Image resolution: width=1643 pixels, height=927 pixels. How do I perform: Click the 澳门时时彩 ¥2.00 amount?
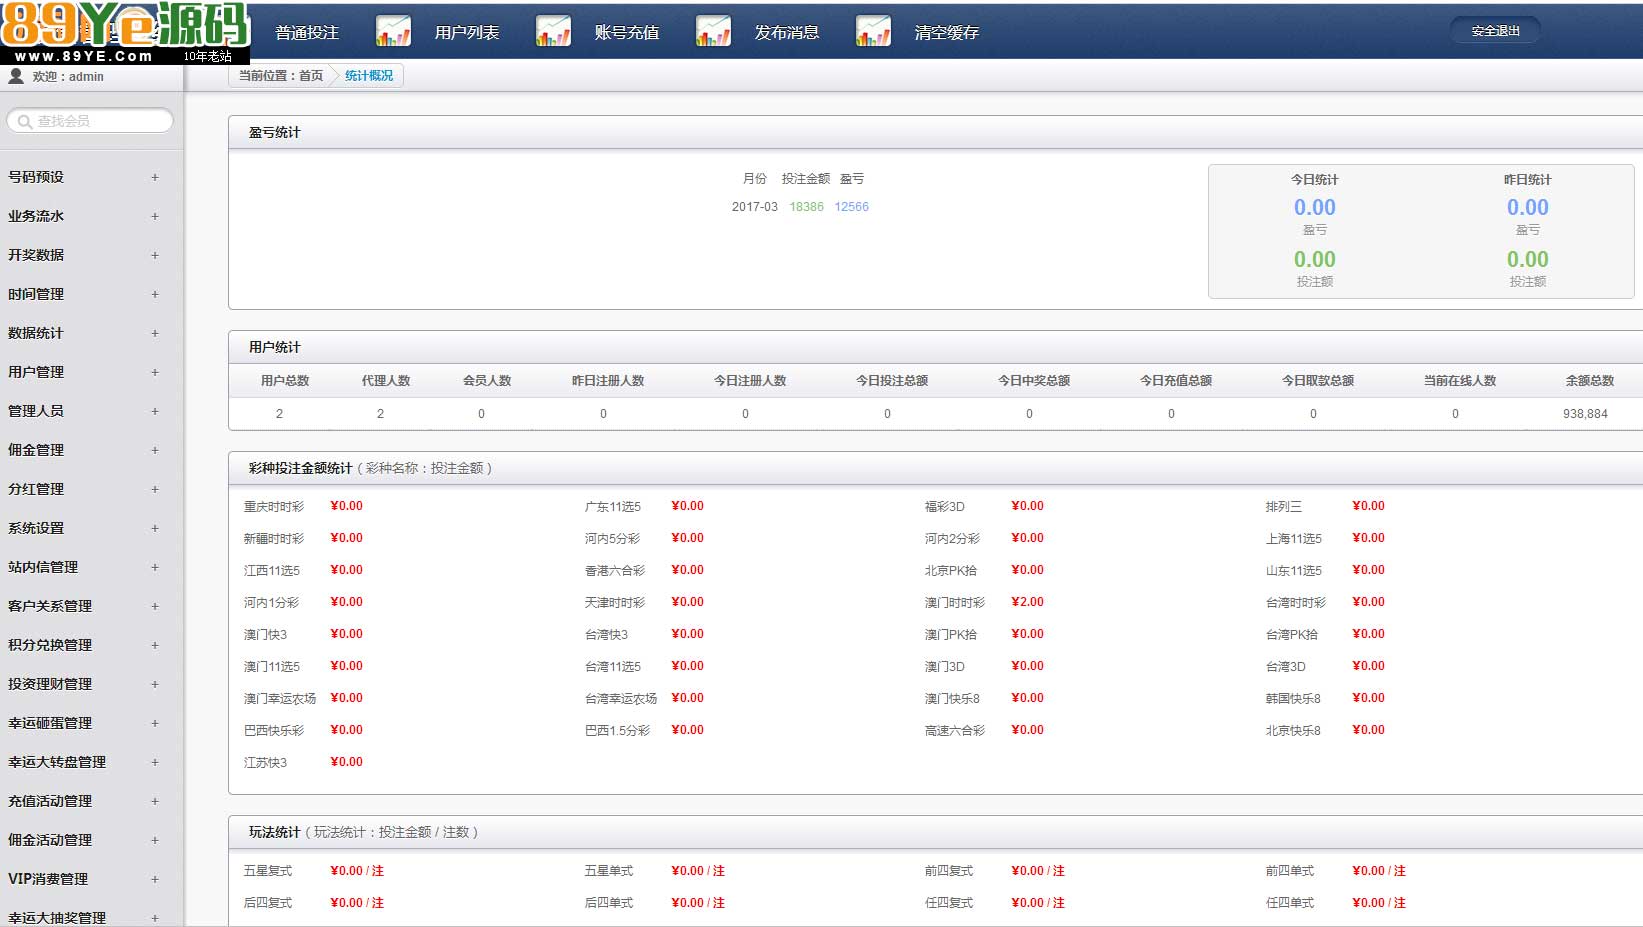pos(1027,602)
